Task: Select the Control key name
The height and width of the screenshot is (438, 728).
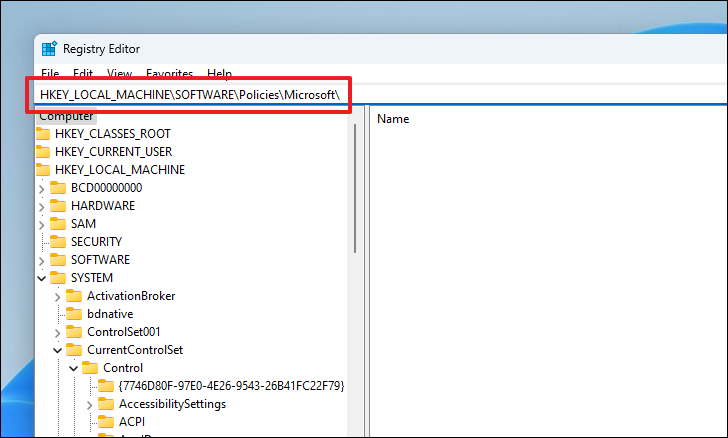Action: point(123,368)
